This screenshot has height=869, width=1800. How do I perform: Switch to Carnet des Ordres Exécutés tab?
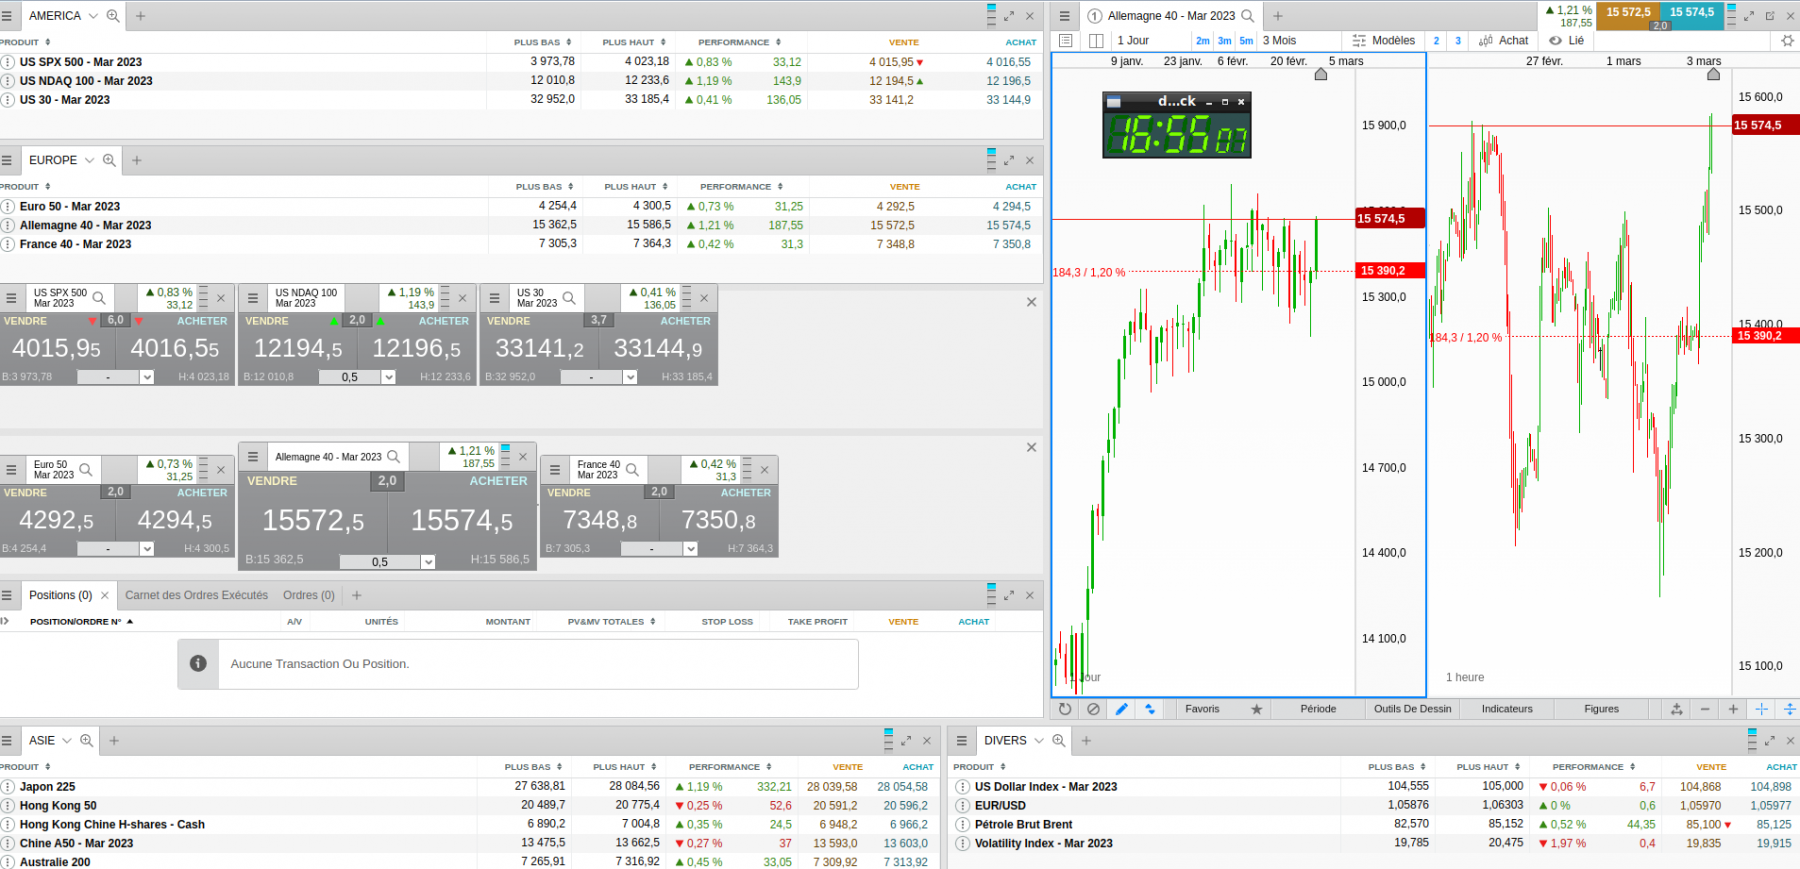(x=196, y=595)
